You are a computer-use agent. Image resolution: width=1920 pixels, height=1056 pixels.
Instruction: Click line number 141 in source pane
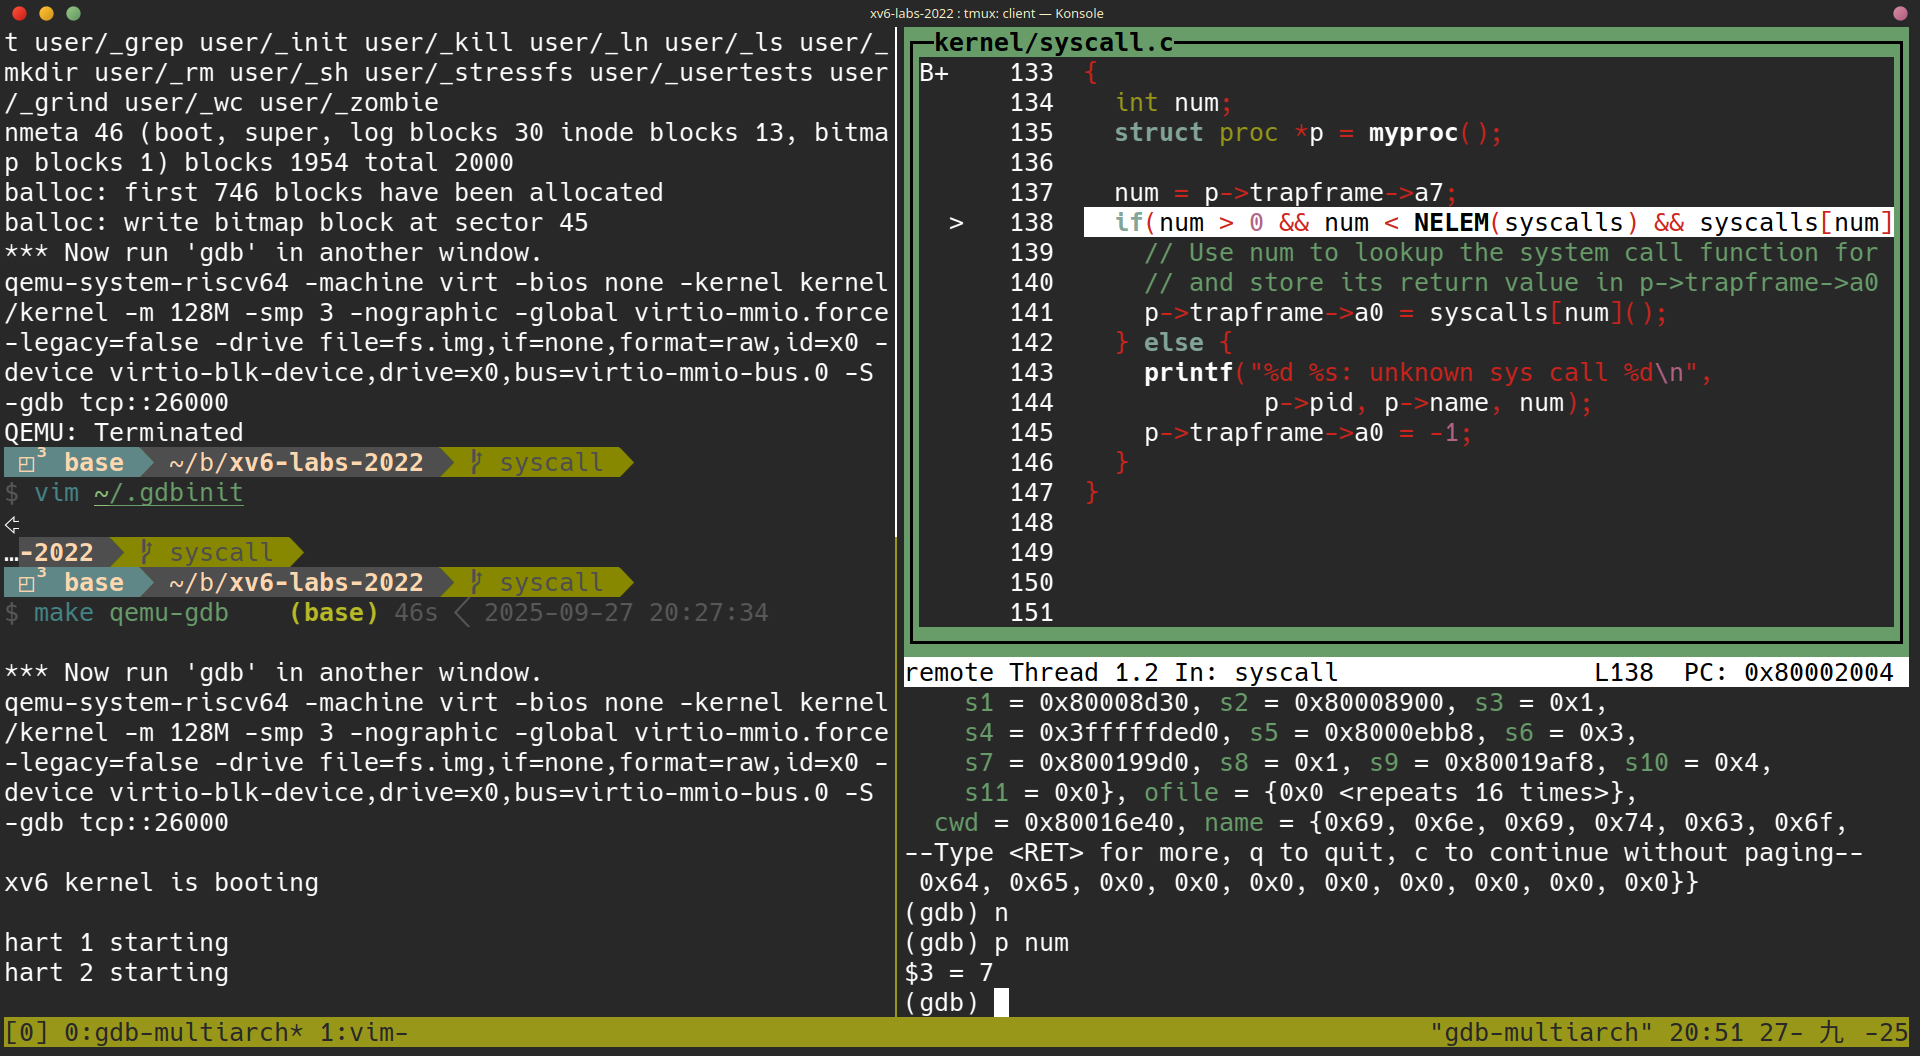coord(1031,313)
